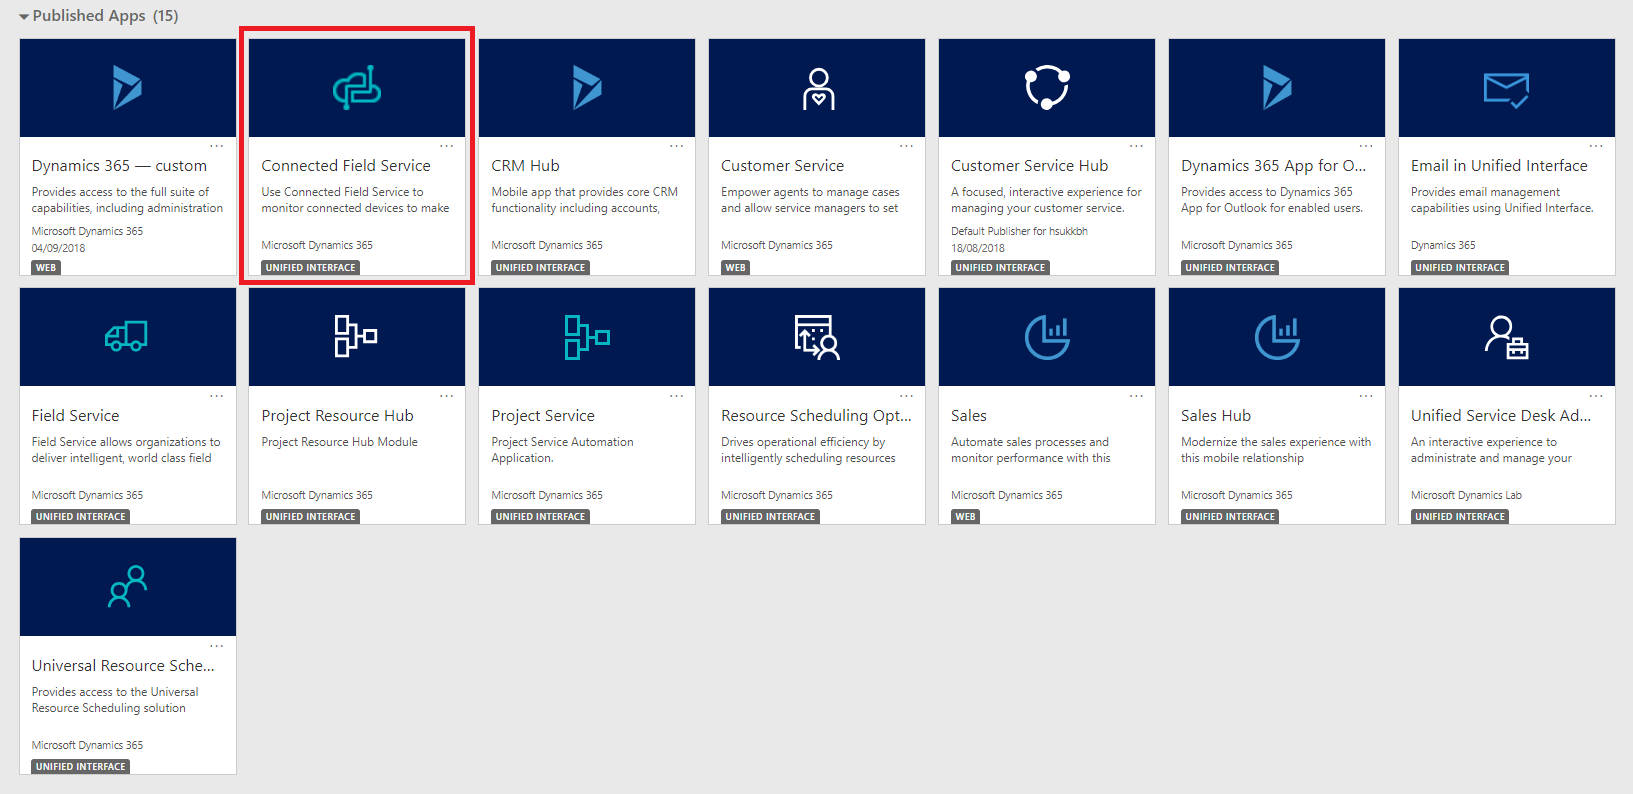1633x794 pixels.
Task: Click 'Project Resource Hub Module' description
Action: coord(339,442)
